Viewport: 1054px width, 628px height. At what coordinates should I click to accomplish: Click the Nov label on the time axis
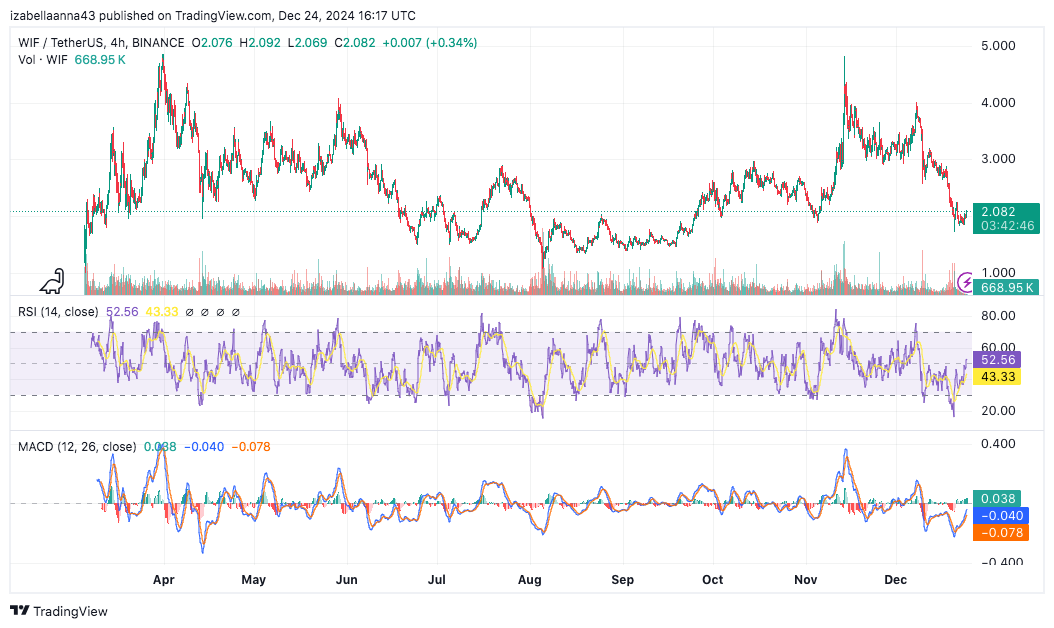(x=805, y=580)
